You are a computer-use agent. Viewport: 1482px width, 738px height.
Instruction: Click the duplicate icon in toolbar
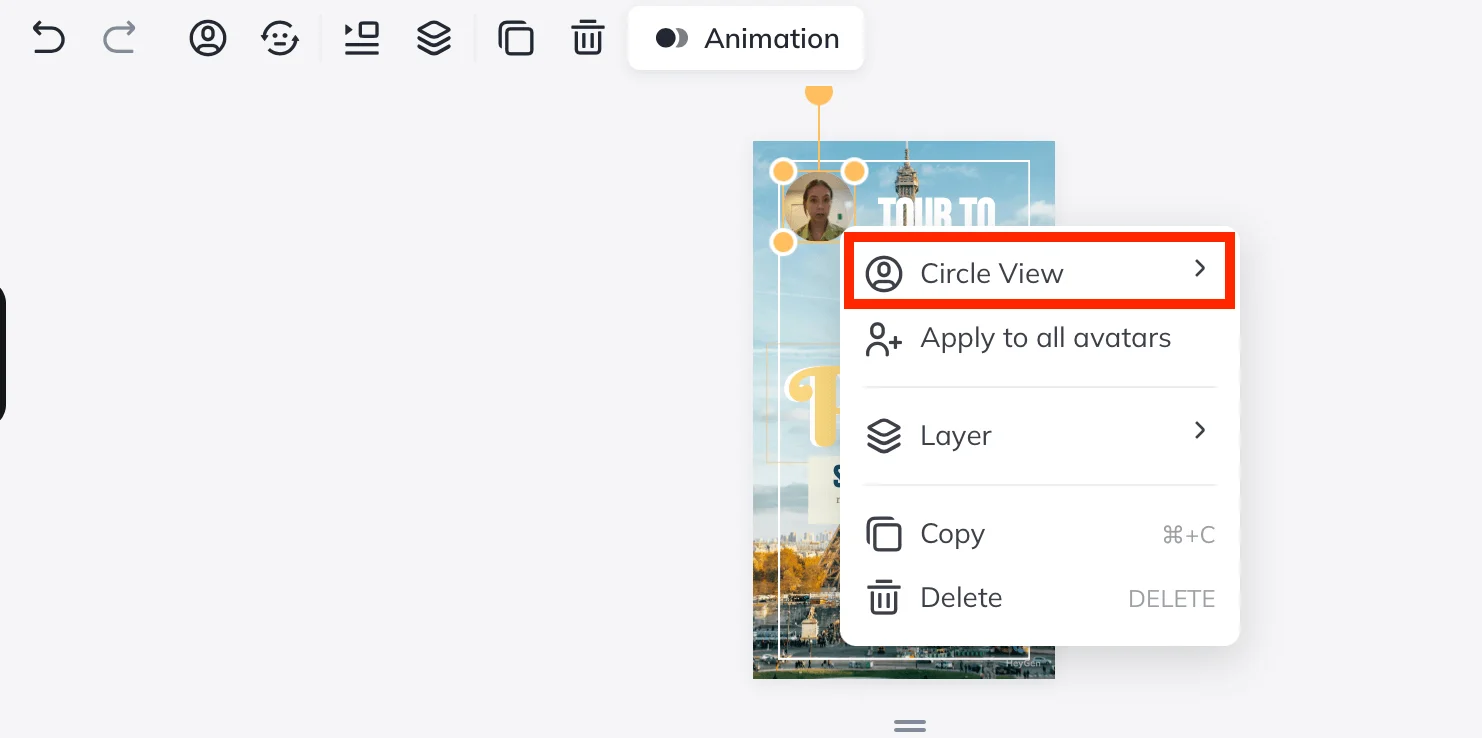tap(516, 39)
